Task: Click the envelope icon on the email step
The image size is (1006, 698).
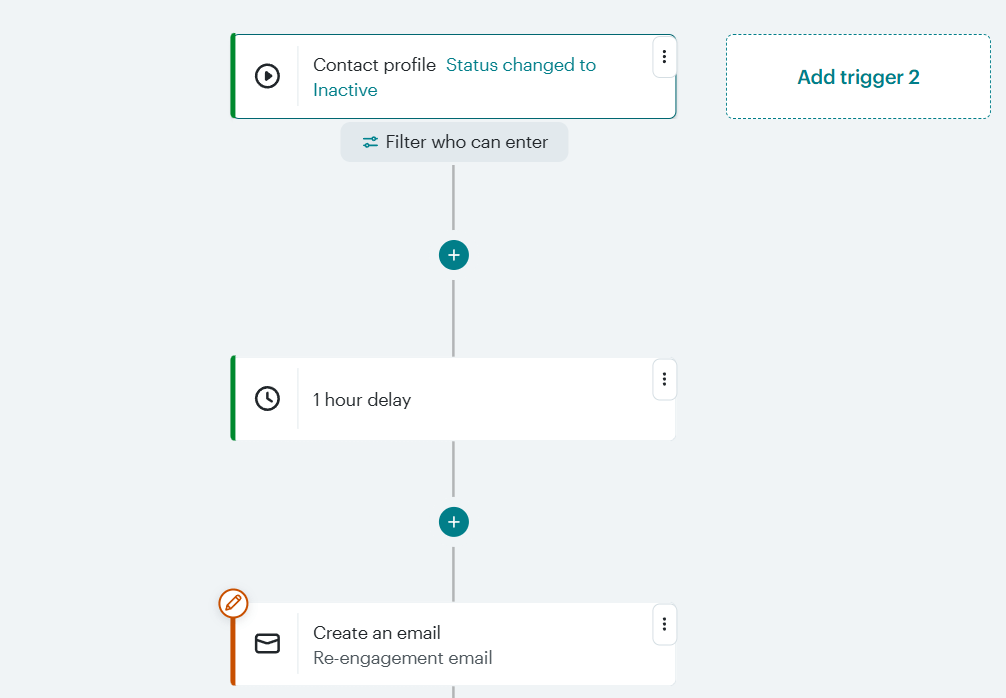Action: tap(267, 644)
